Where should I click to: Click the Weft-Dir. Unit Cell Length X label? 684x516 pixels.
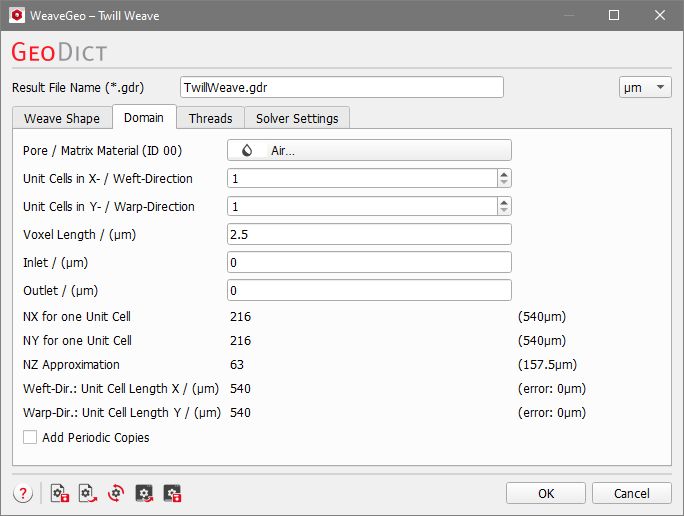121,389
